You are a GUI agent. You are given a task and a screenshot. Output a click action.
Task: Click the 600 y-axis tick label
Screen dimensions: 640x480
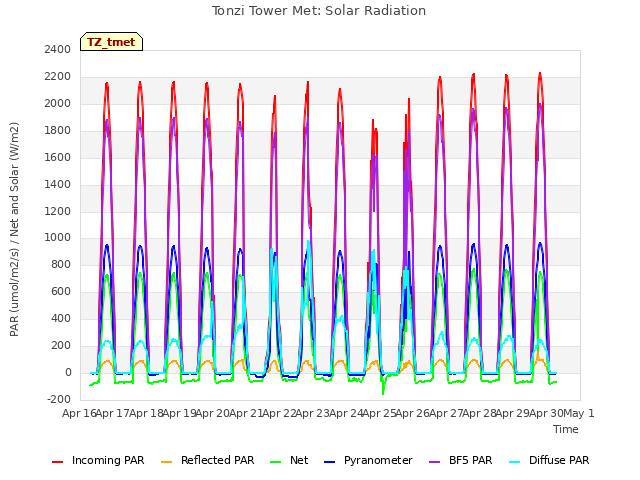click(61, 291)
